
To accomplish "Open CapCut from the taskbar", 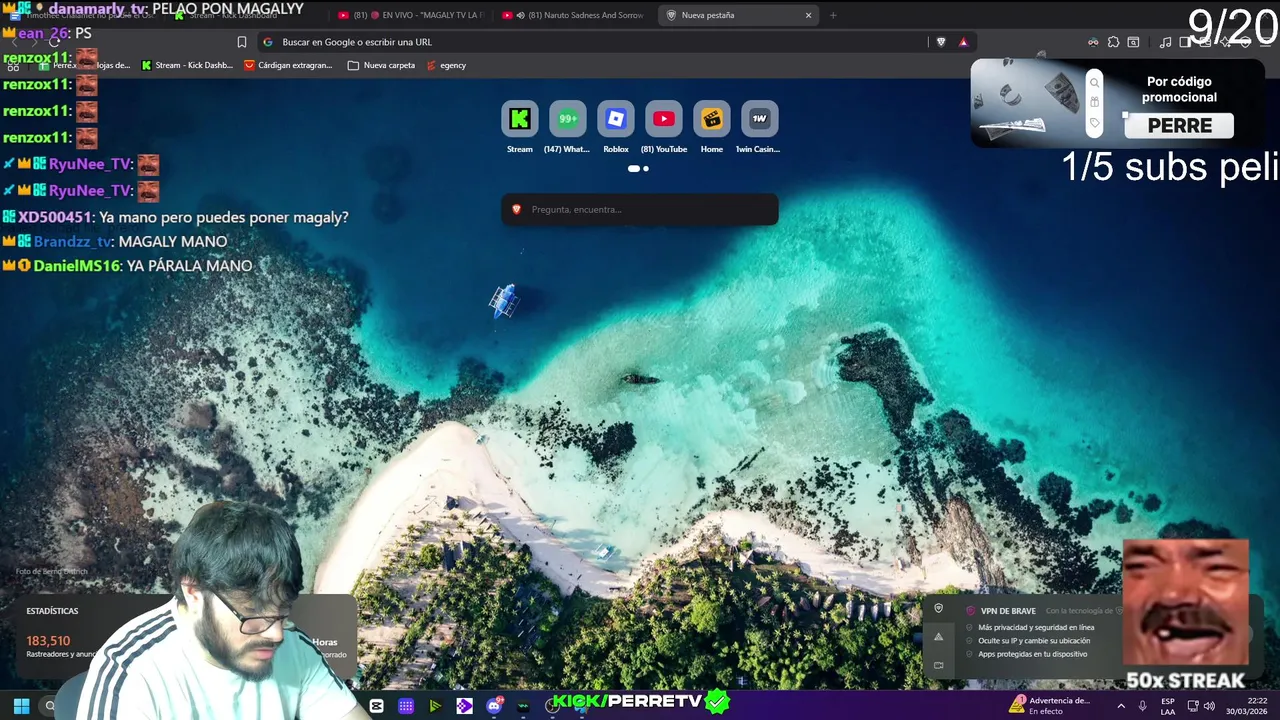I will 376,706.
